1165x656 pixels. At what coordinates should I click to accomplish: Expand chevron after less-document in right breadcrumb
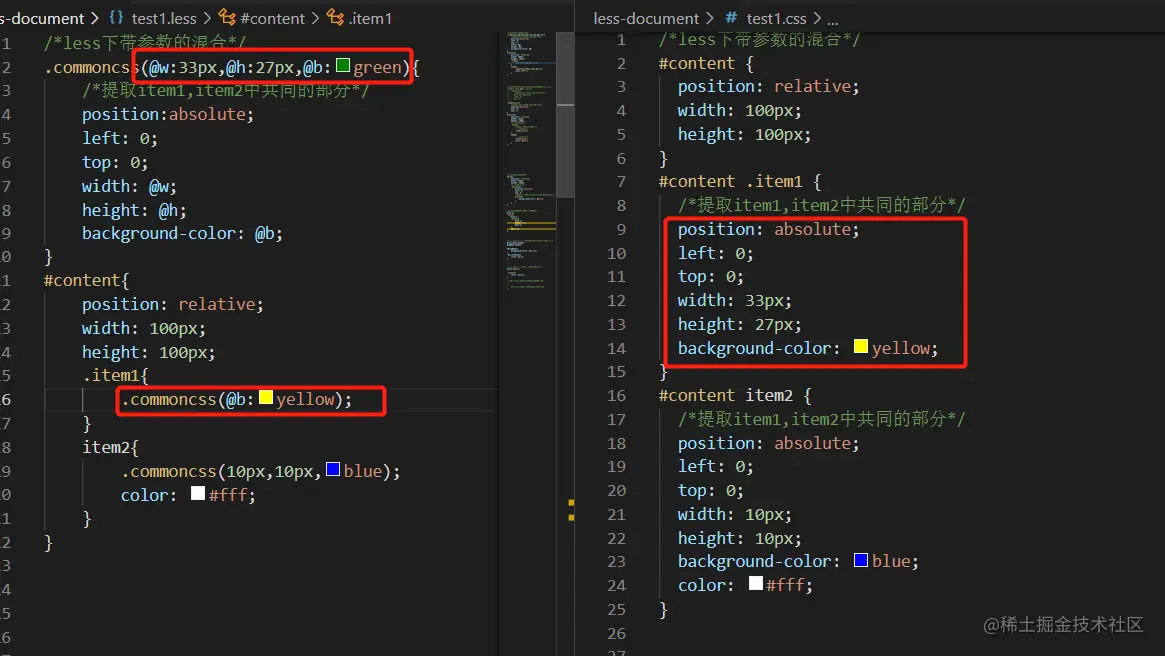click(710, 18)
